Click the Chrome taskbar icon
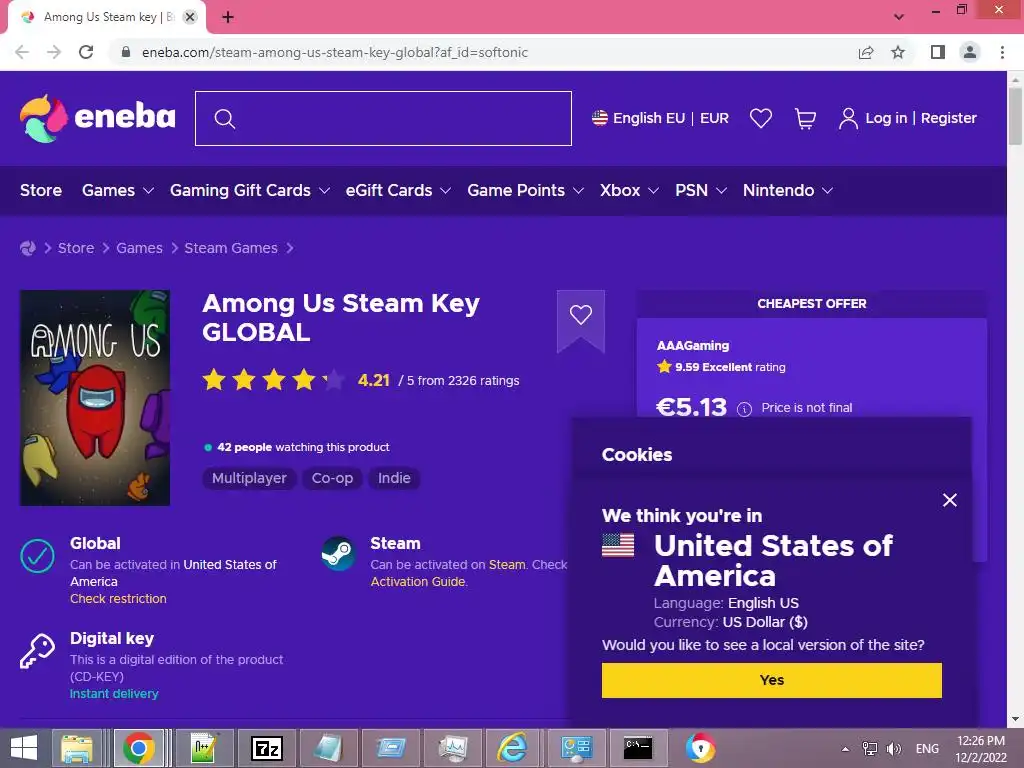Screen dimensions: 1024x768 click(x=139, y=748)
